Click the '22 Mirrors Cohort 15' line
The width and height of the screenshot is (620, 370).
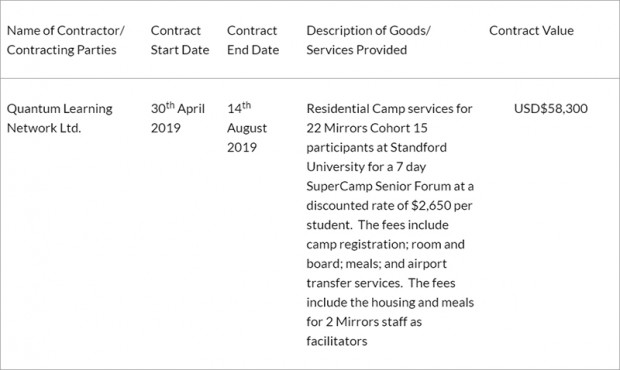point(367,128)
